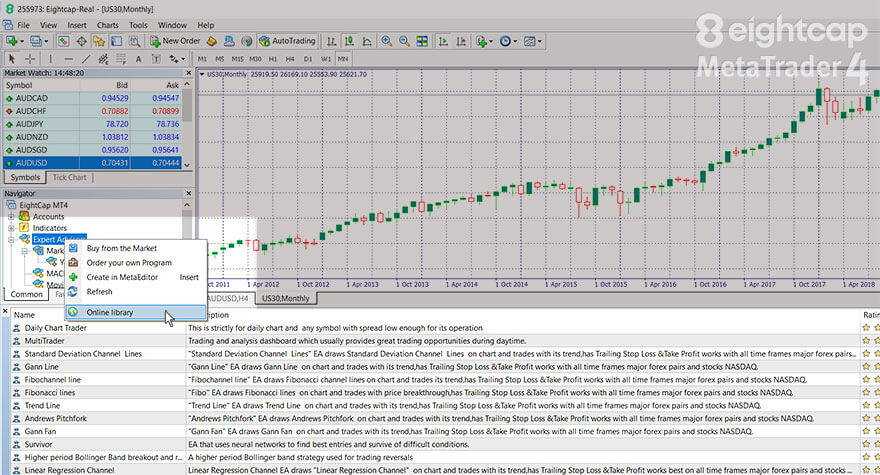Image resolution: width=880 pixels, height=475 pixels.
Task: Open the File menu
Action: pyautogui.click(x=24, y=25)
